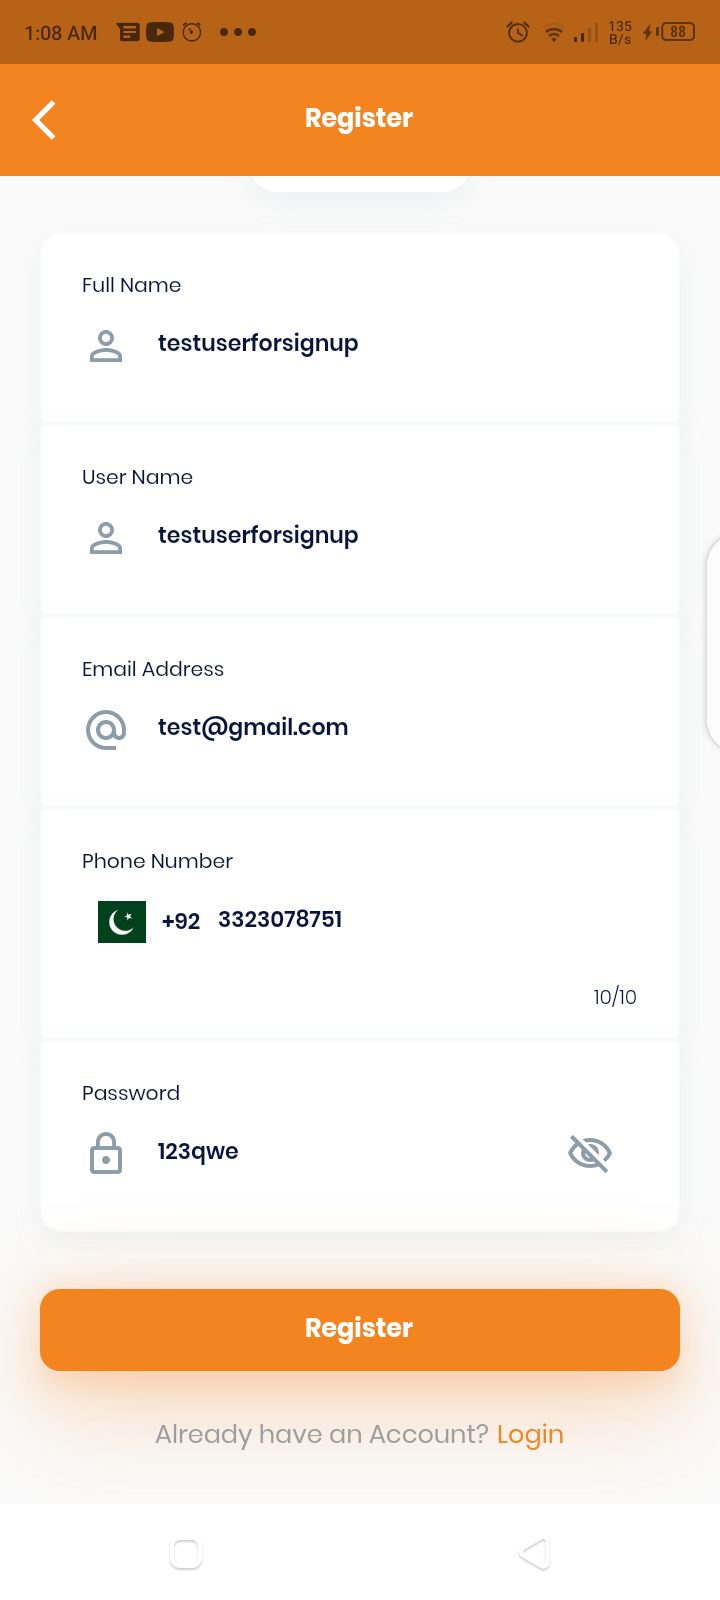Image resolution: width=720 pixels, height=1600 pixels.
Task: Select the +92 country code
Action: 181,921
